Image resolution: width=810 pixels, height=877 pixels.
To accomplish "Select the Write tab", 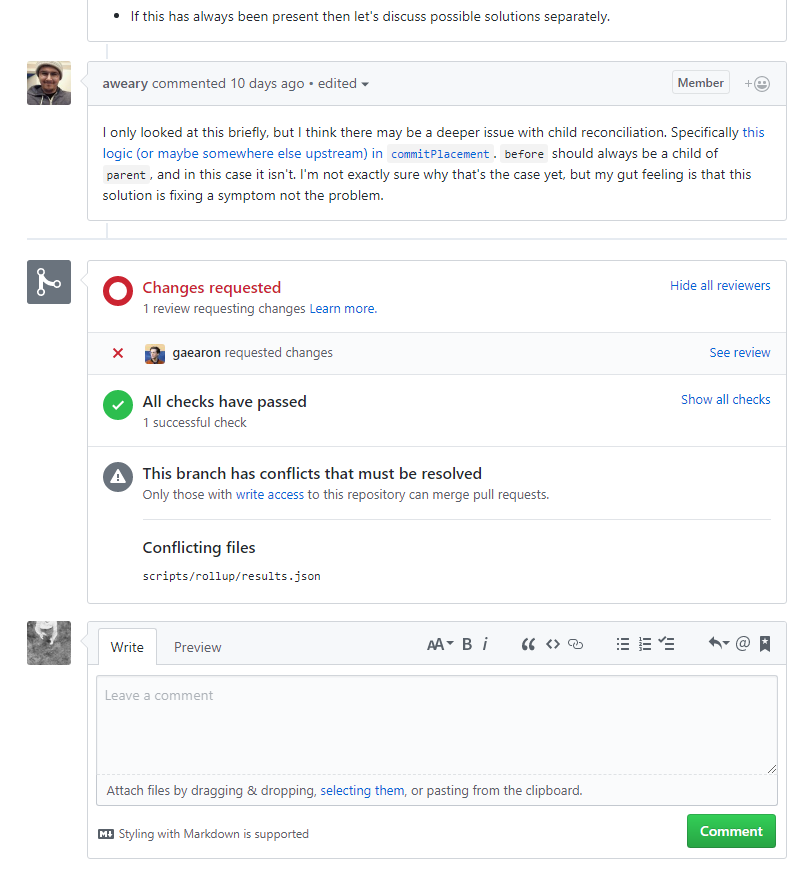I will pyautogui.click(x=127, y=647).
